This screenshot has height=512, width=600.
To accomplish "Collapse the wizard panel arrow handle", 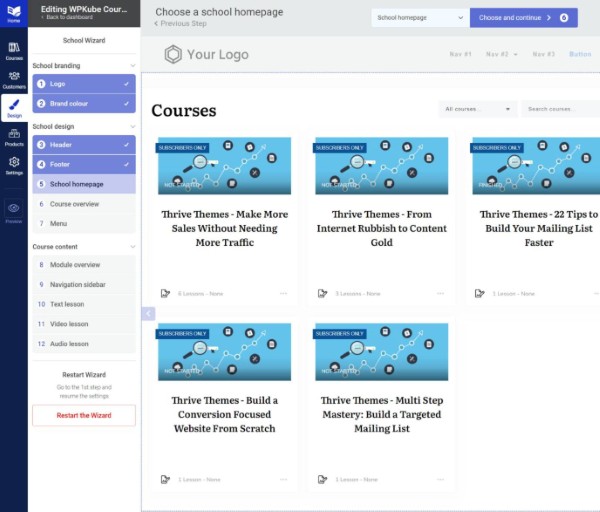I will coord(148,313).
